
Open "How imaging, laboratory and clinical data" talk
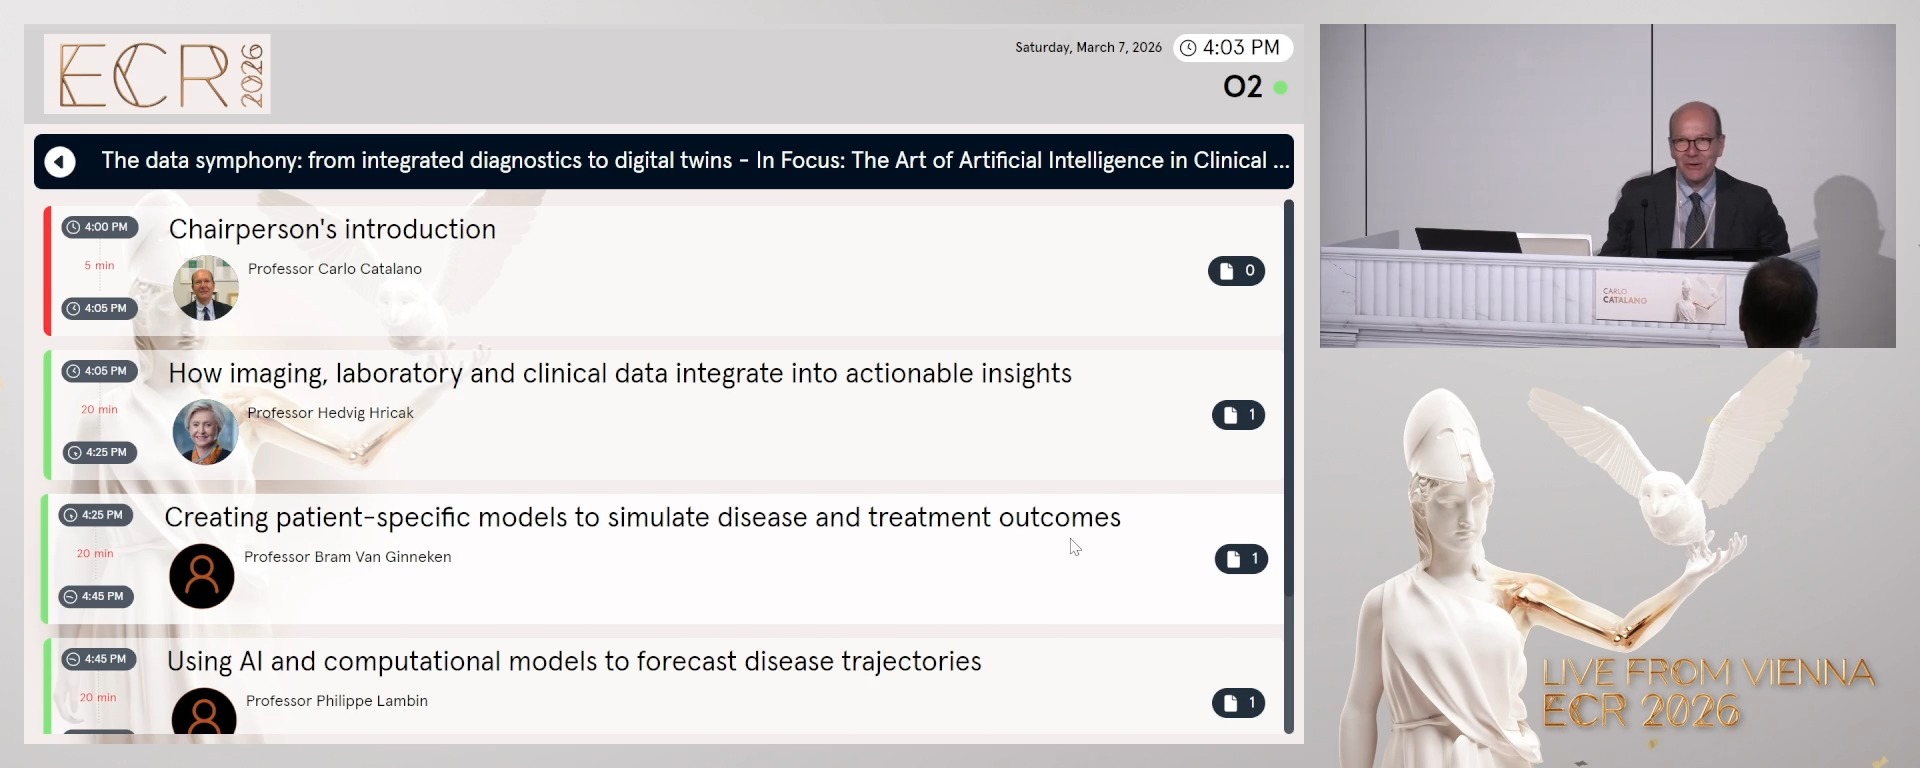pos(619,373)
